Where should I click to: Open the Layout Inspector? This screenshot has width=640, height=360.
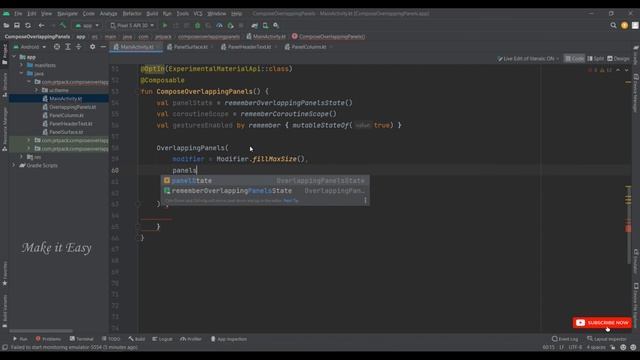coord(606,339)
